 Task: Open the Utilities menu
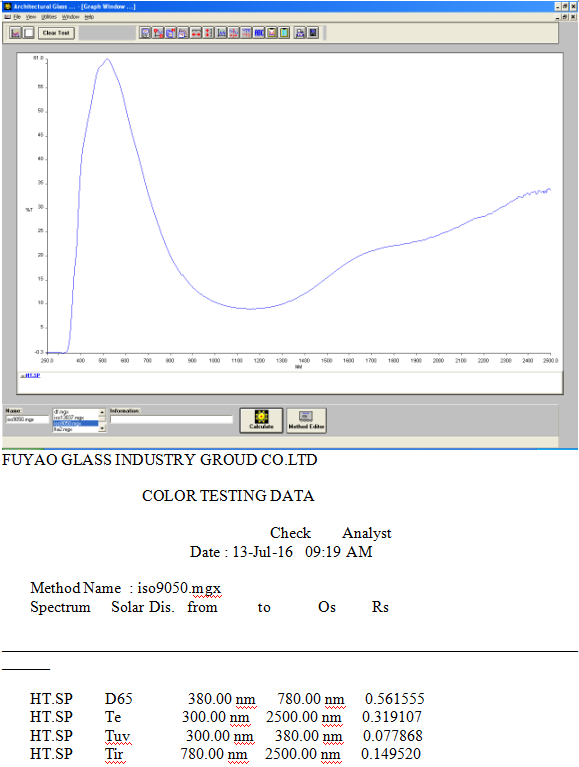pyautogui.click(x=49, y=17)
